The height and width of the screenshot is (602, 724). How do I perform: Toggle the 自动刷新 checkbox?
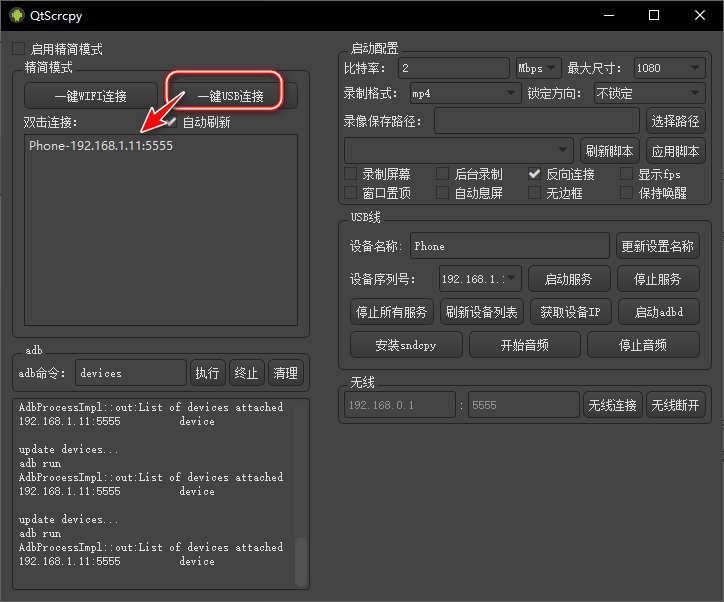tap(171, 122)
